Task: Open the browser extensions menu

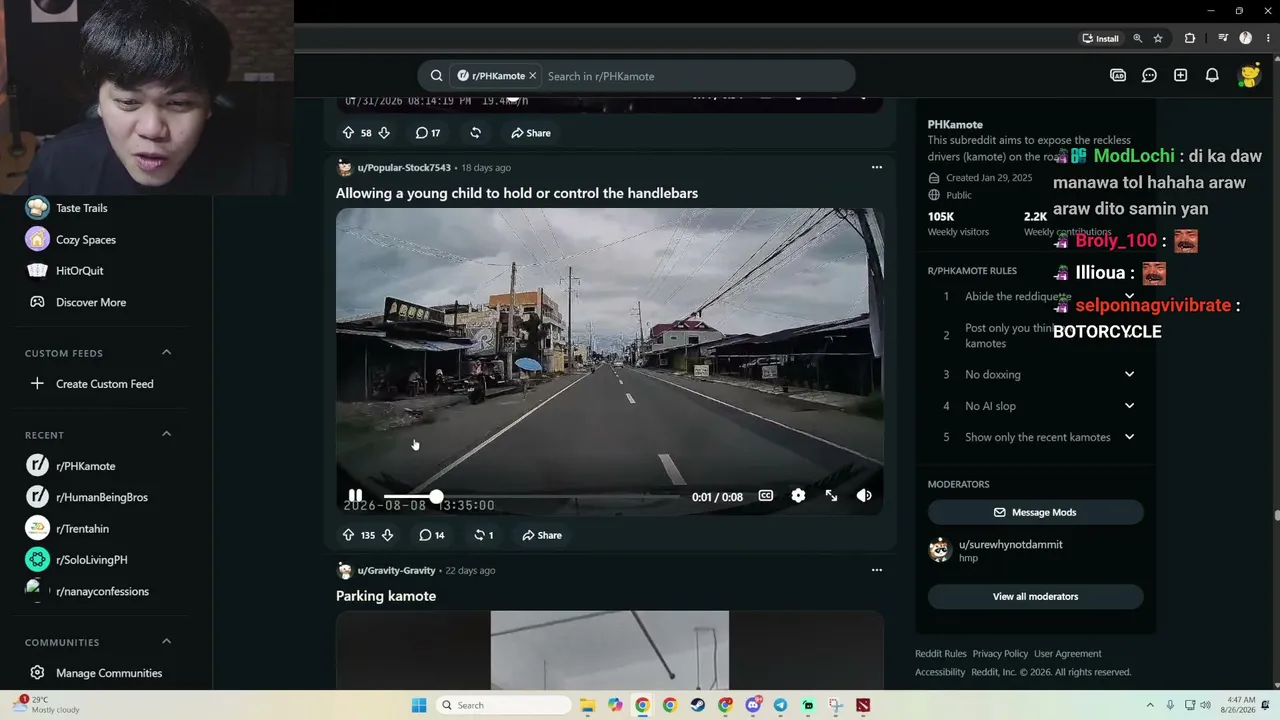Action: coord(1190,38)
